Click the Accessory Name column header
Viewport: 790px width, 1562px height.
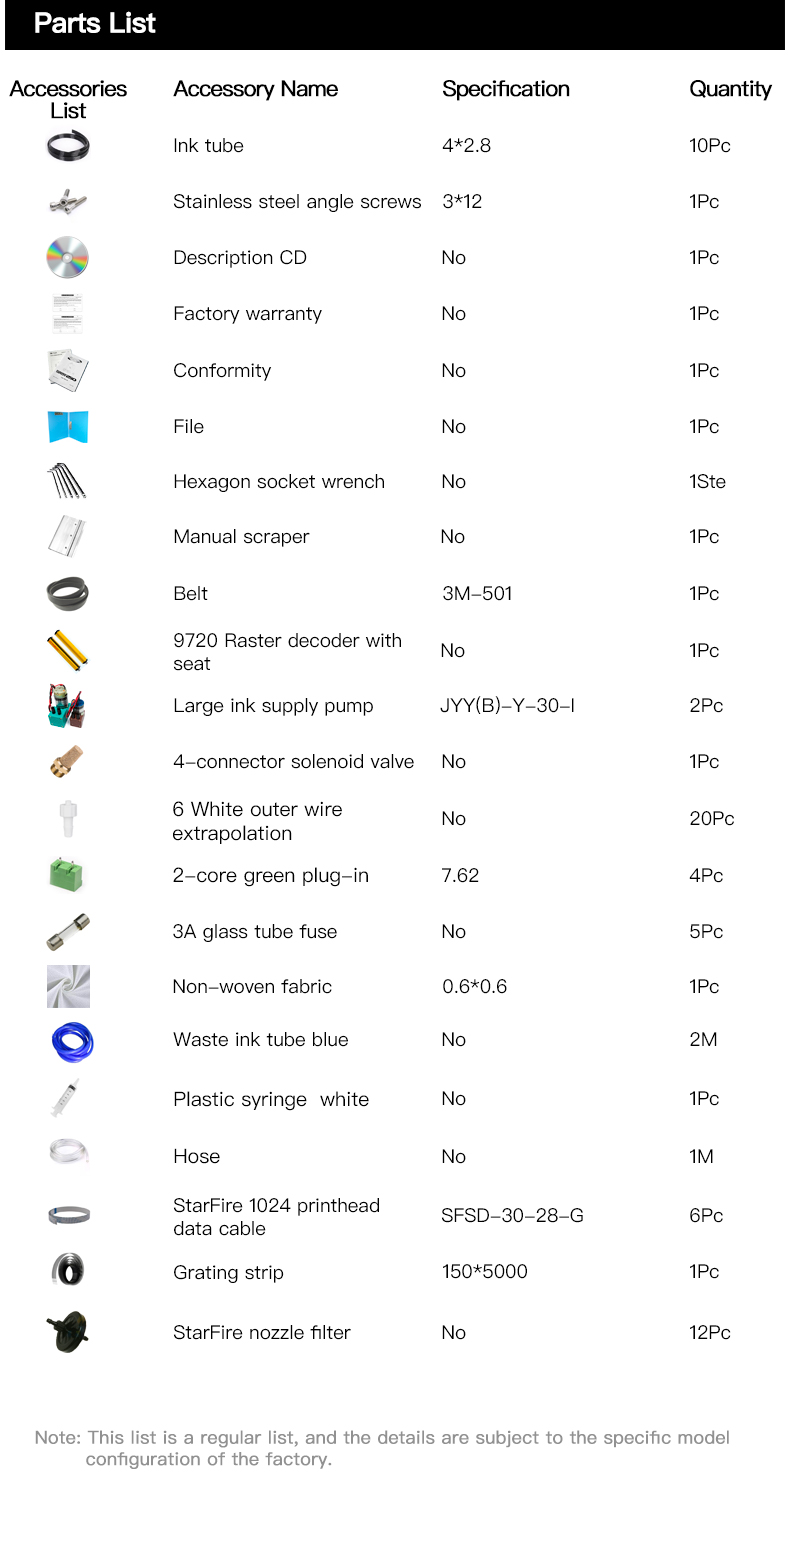pyautogui.click(x=256, y=89)
